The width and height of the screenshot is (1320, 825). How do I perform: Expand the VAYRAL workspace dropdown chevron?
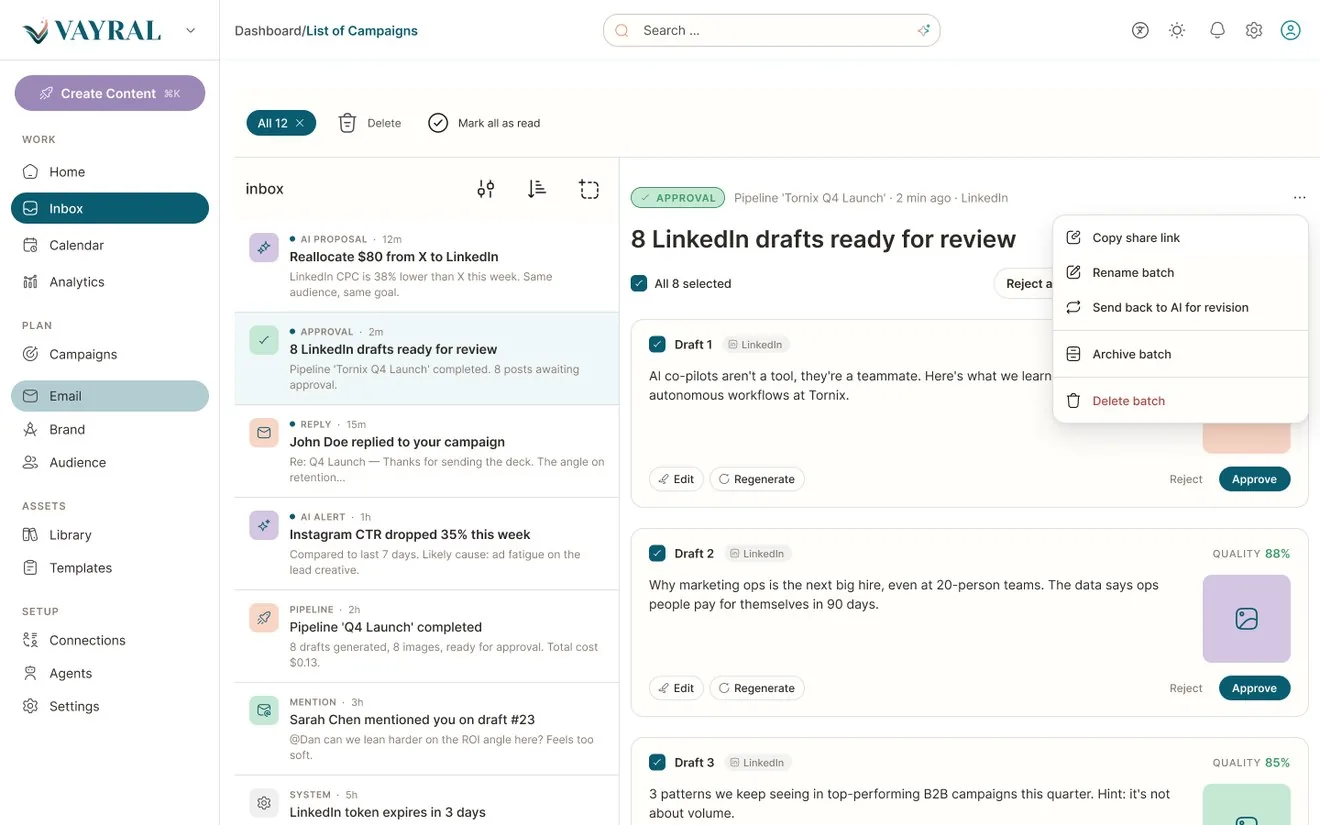pos(191,31)
